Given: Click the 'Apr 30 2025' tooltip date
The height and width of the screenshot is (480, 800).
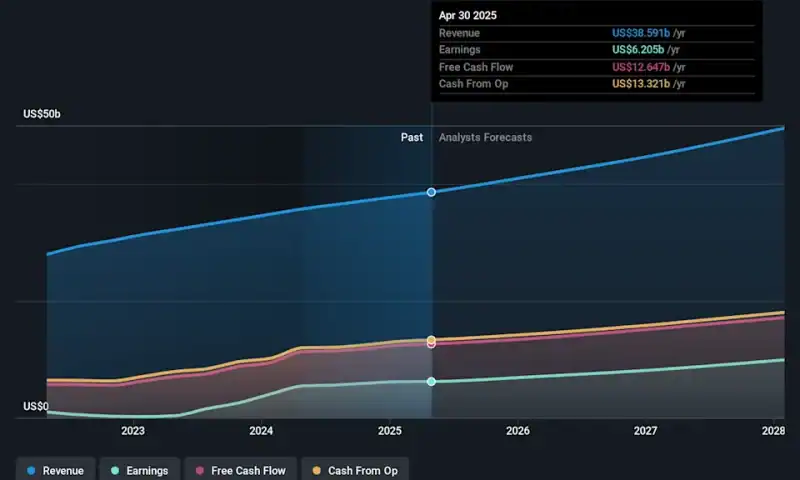Looking at the screenshot, I should [467, 15].
